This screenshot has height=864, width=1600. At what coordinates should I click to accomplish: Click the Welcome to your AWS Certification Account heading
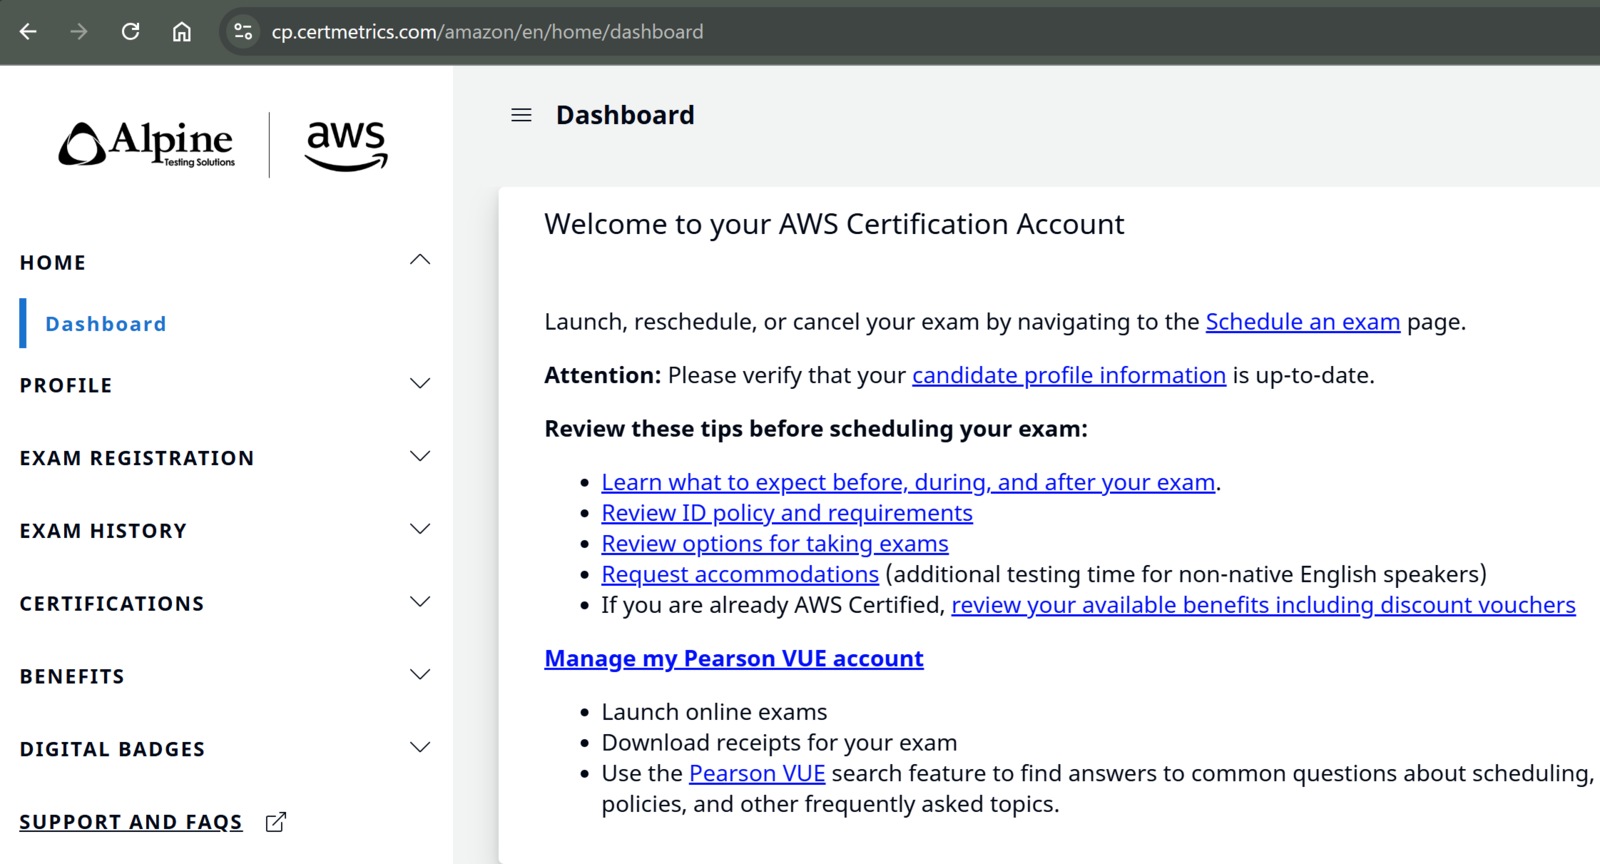pyautogui.click(x=834, y=224)
